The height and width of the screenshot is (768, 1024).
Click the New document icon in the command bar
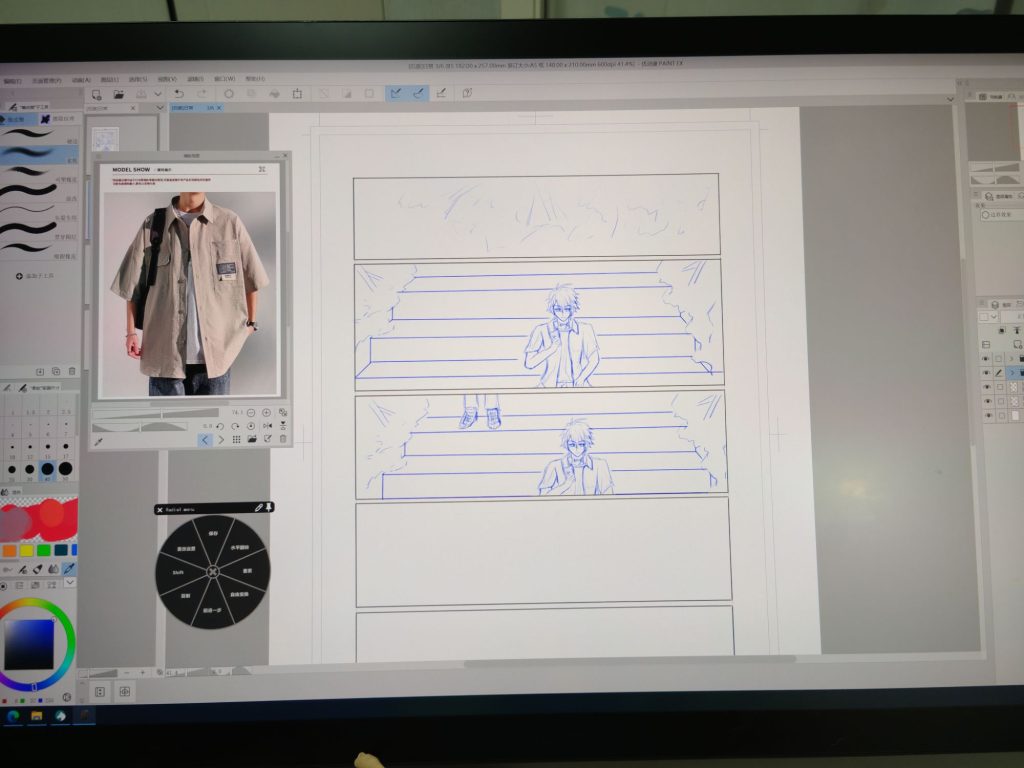point(97,94)
